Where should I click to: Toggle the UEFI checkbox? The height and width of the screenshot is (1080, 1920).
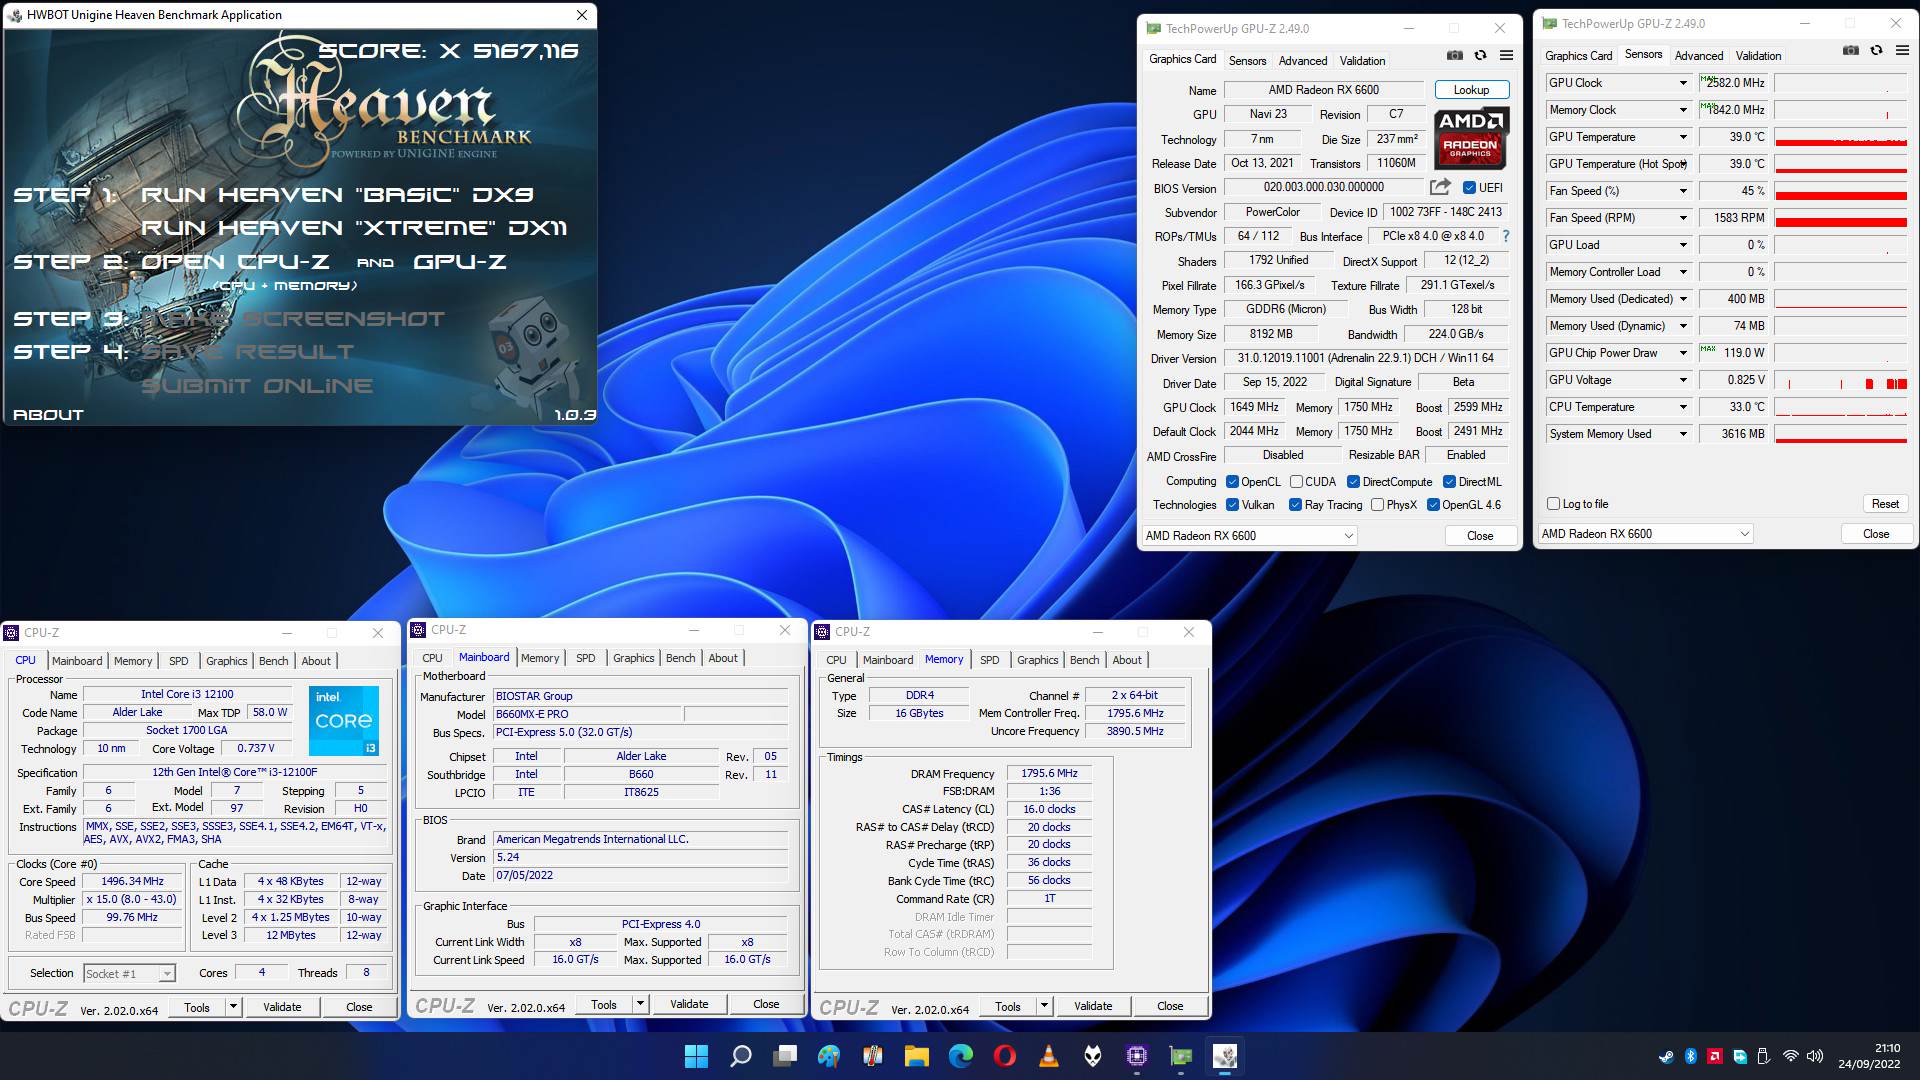[x=1469, y=187]
